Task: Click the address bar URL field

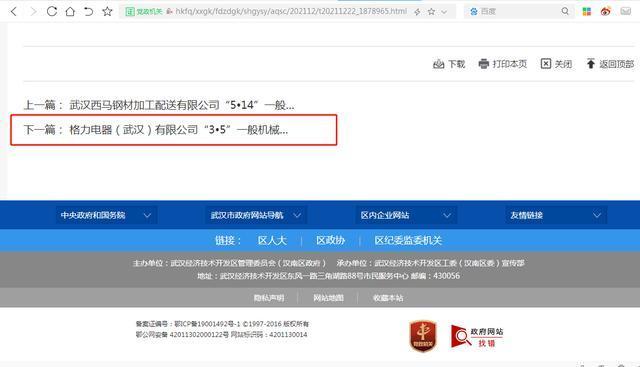Action: pos(291,11)
